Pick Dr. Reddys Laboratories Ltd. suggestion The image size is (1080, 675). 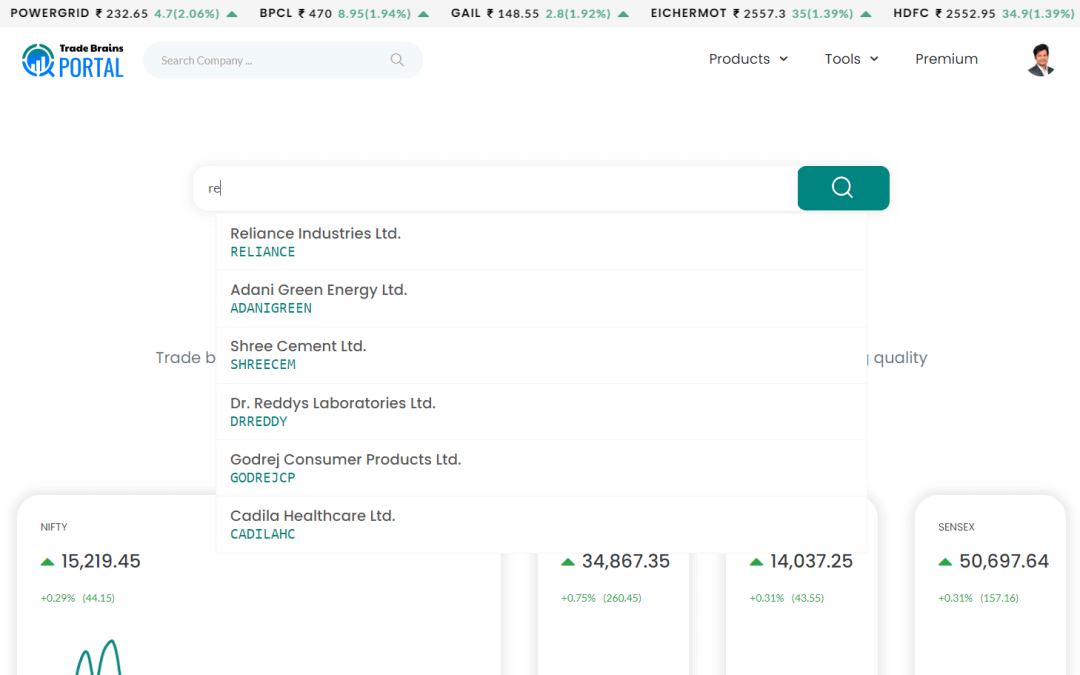click(x=541, y=412)
